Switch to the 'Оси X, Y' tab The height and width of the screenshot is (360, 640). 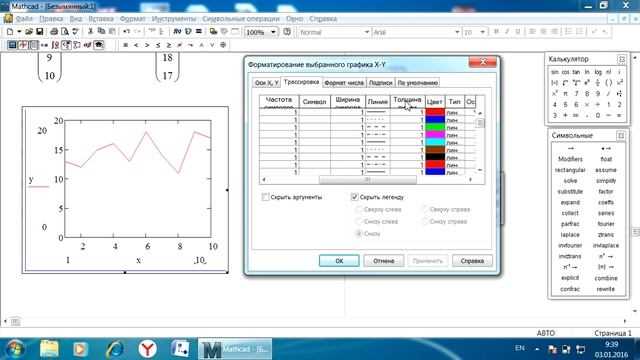[x=266, y=82]
